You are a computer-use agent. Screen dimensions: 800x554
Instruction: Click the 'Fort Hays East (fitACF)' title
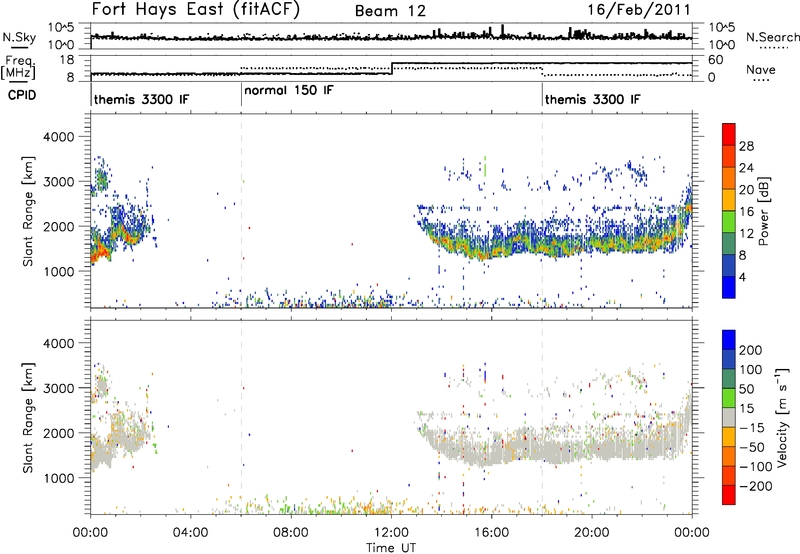(195, 9)
